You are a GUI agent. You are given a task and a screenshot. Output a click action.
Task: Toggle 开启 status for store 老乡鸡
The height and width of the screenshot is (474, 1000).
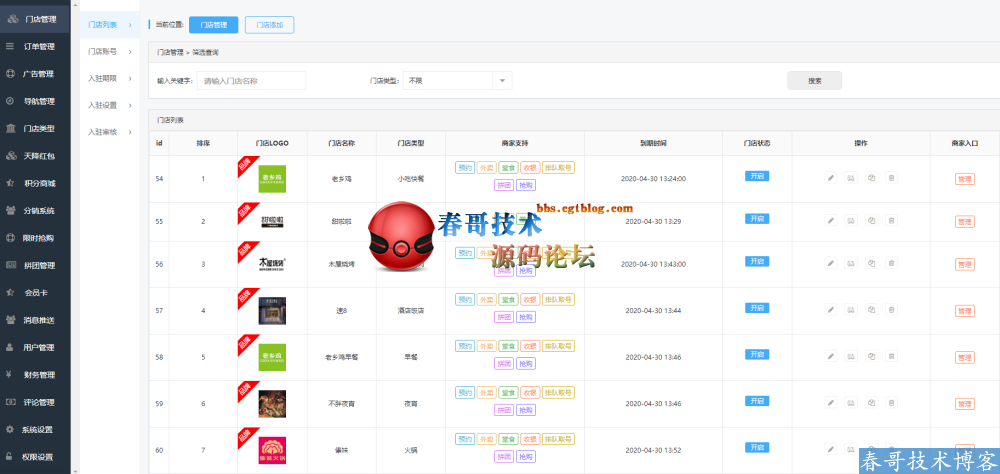click(x=757, y=176)
